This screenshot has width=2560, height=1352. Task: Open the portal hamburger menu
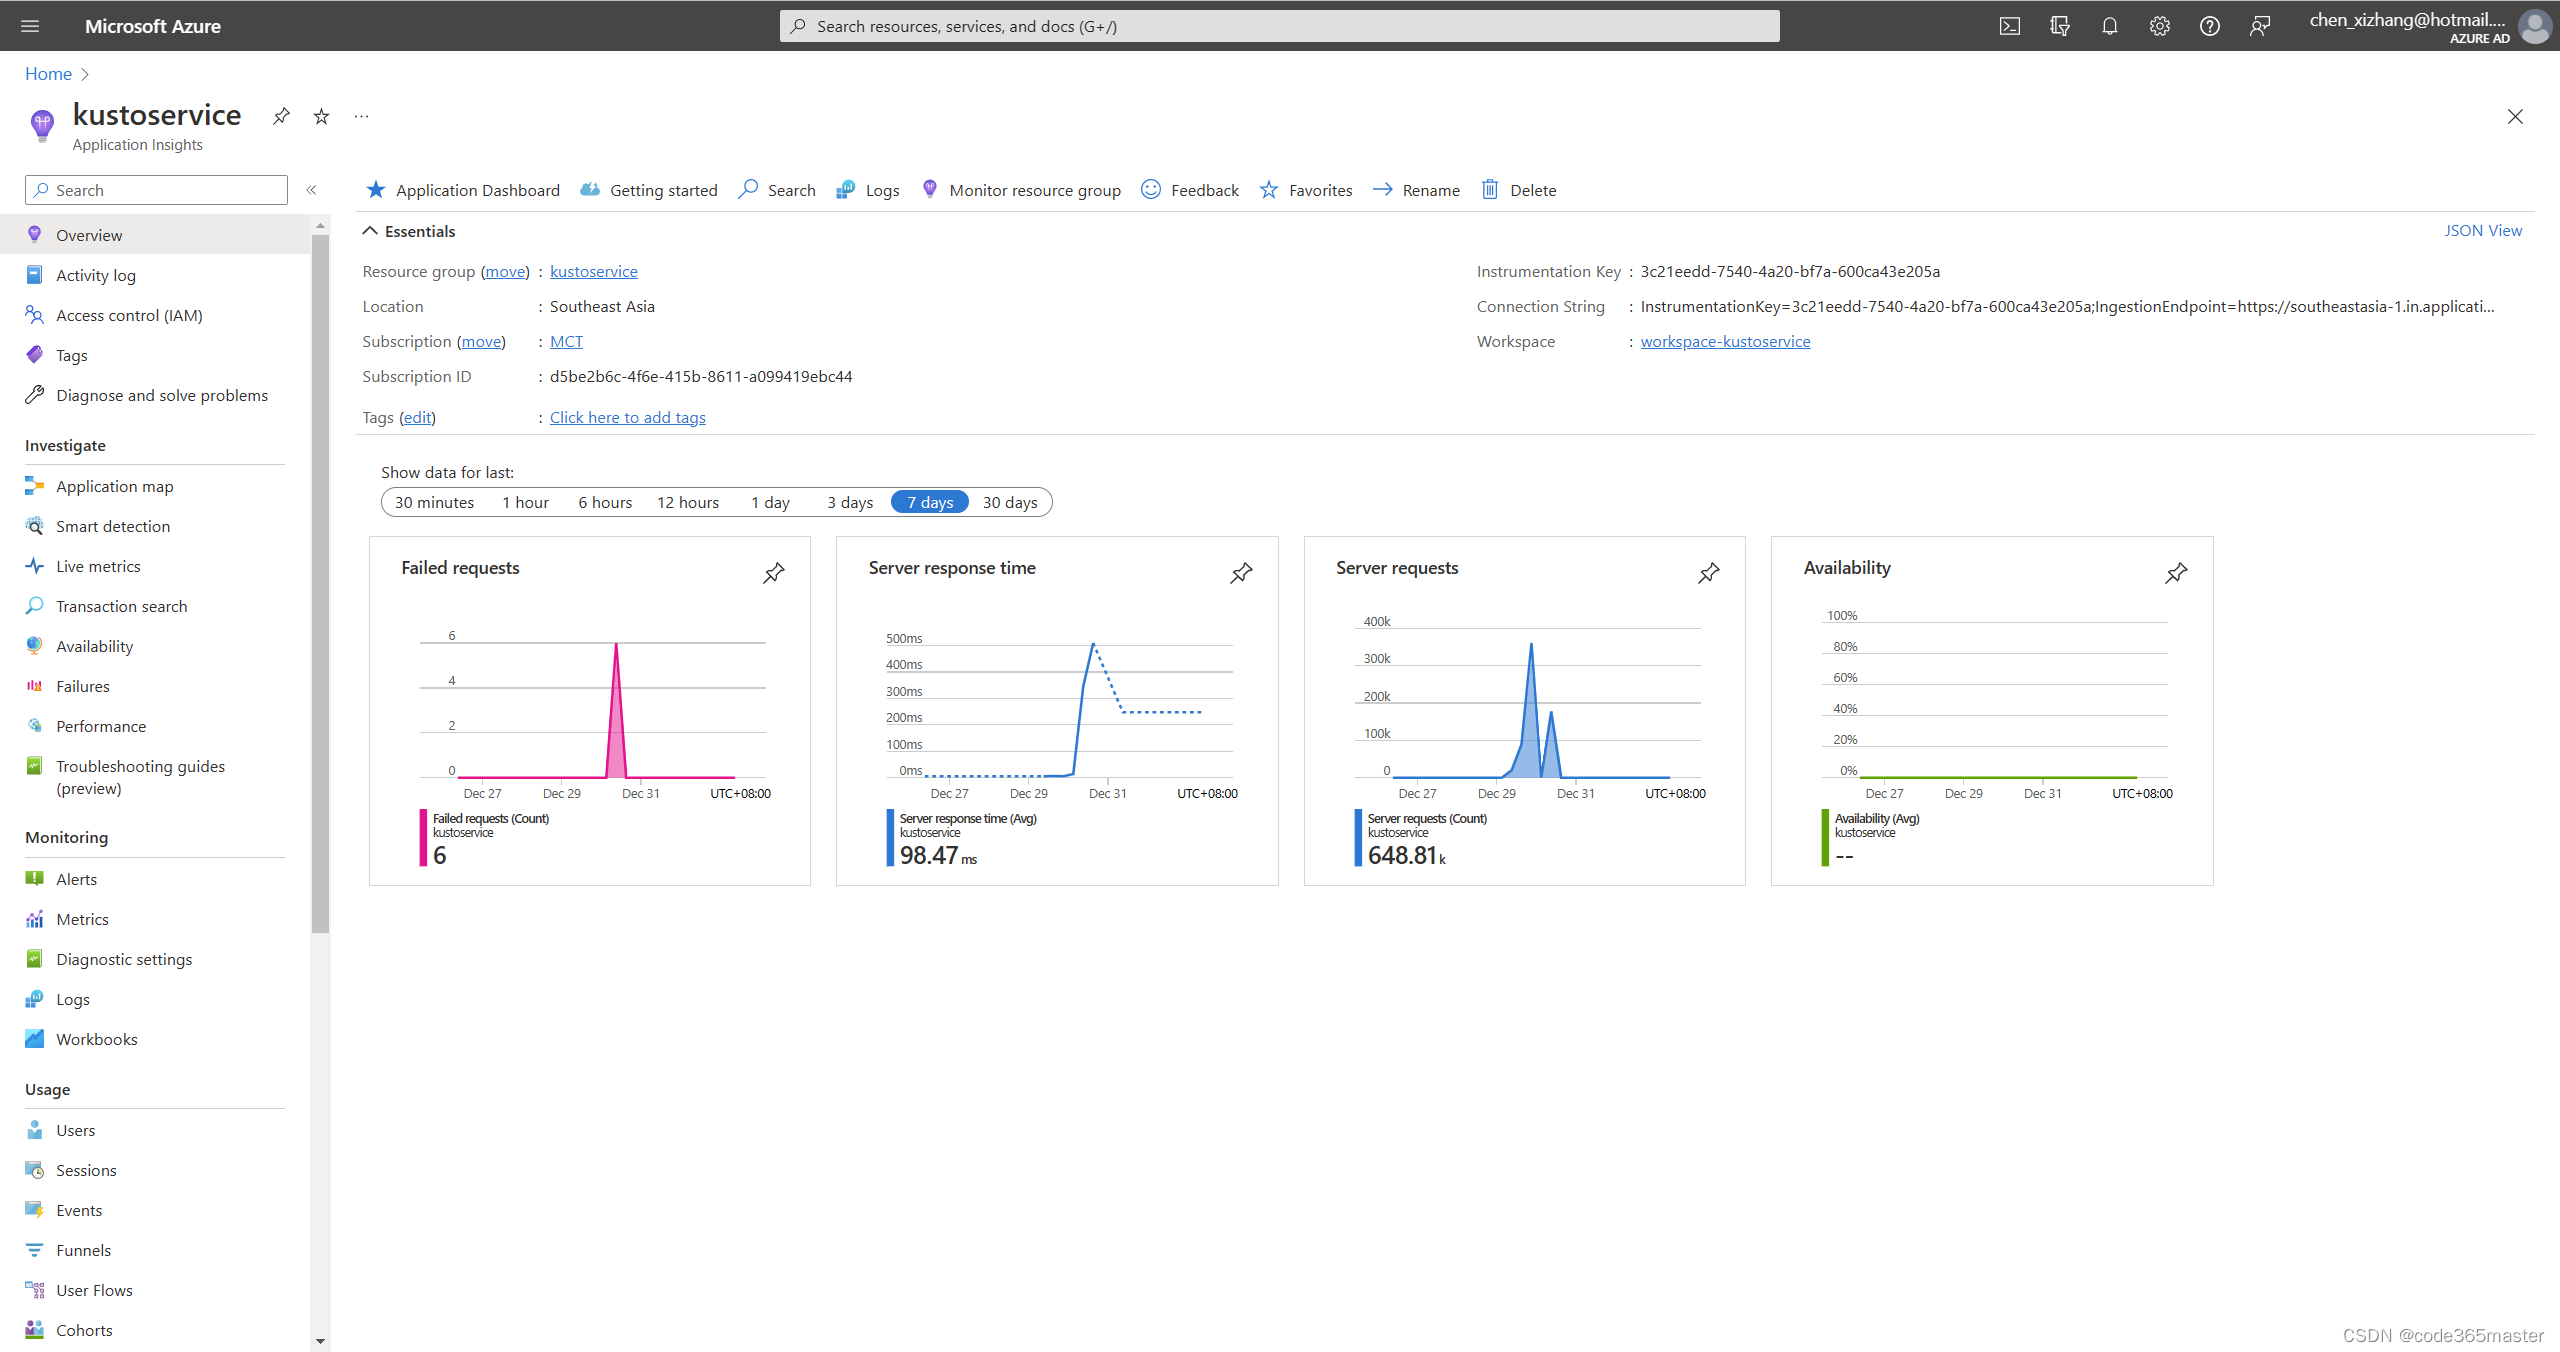tap(30, 26)
